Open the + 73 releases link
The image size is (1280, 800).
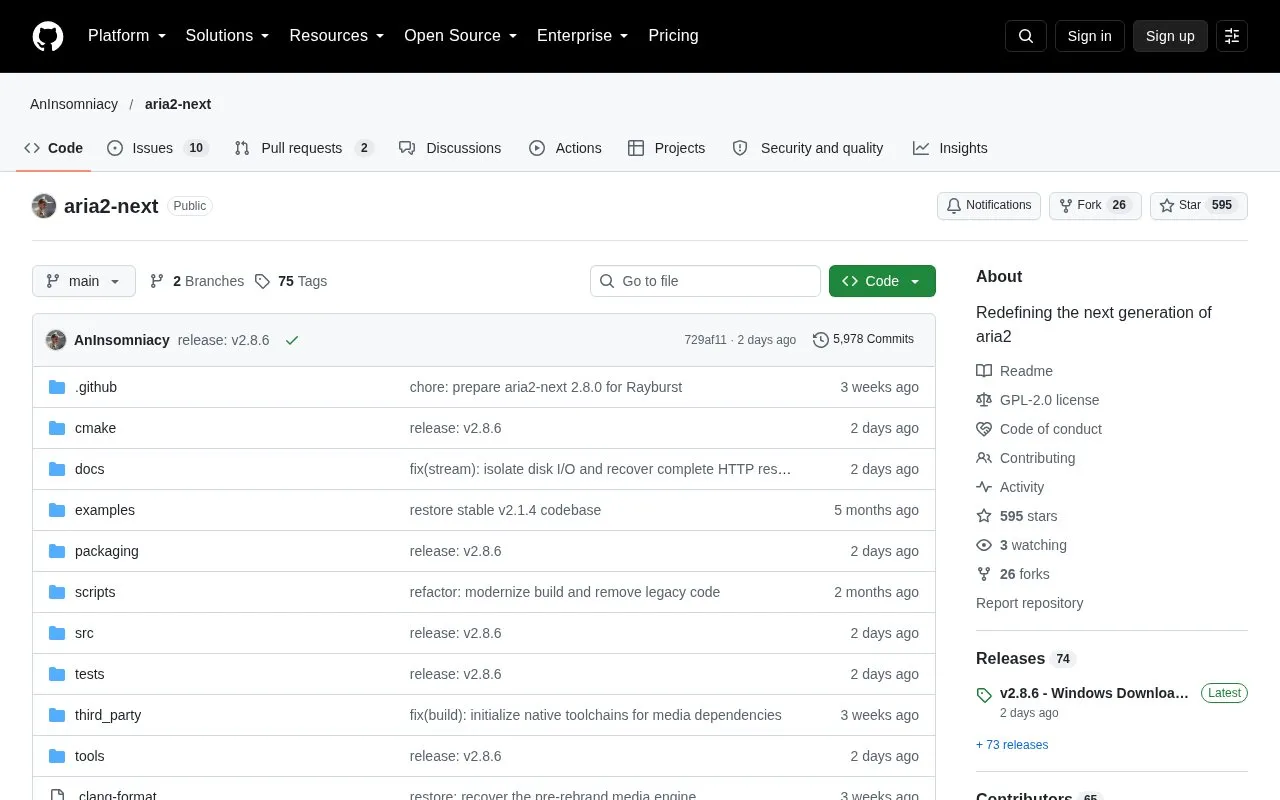[1012, 745]
